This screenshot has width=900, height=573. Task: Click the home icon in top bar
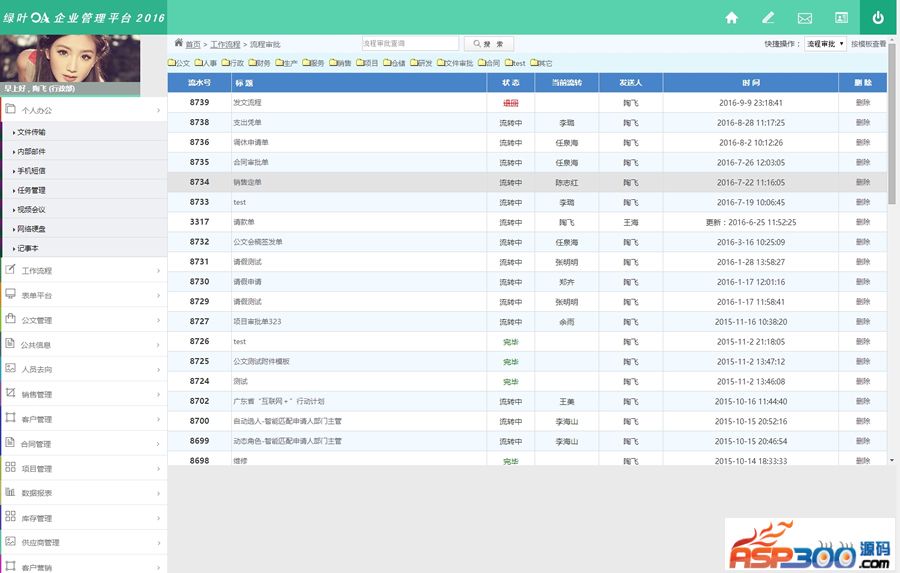[731, 17]
